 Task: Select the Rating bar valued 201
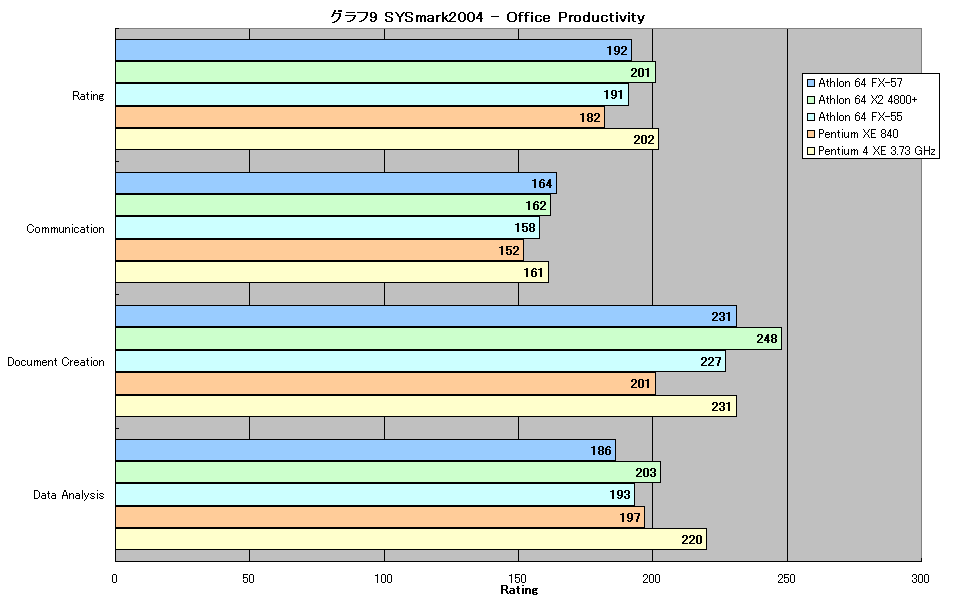[x=385, y=72]
